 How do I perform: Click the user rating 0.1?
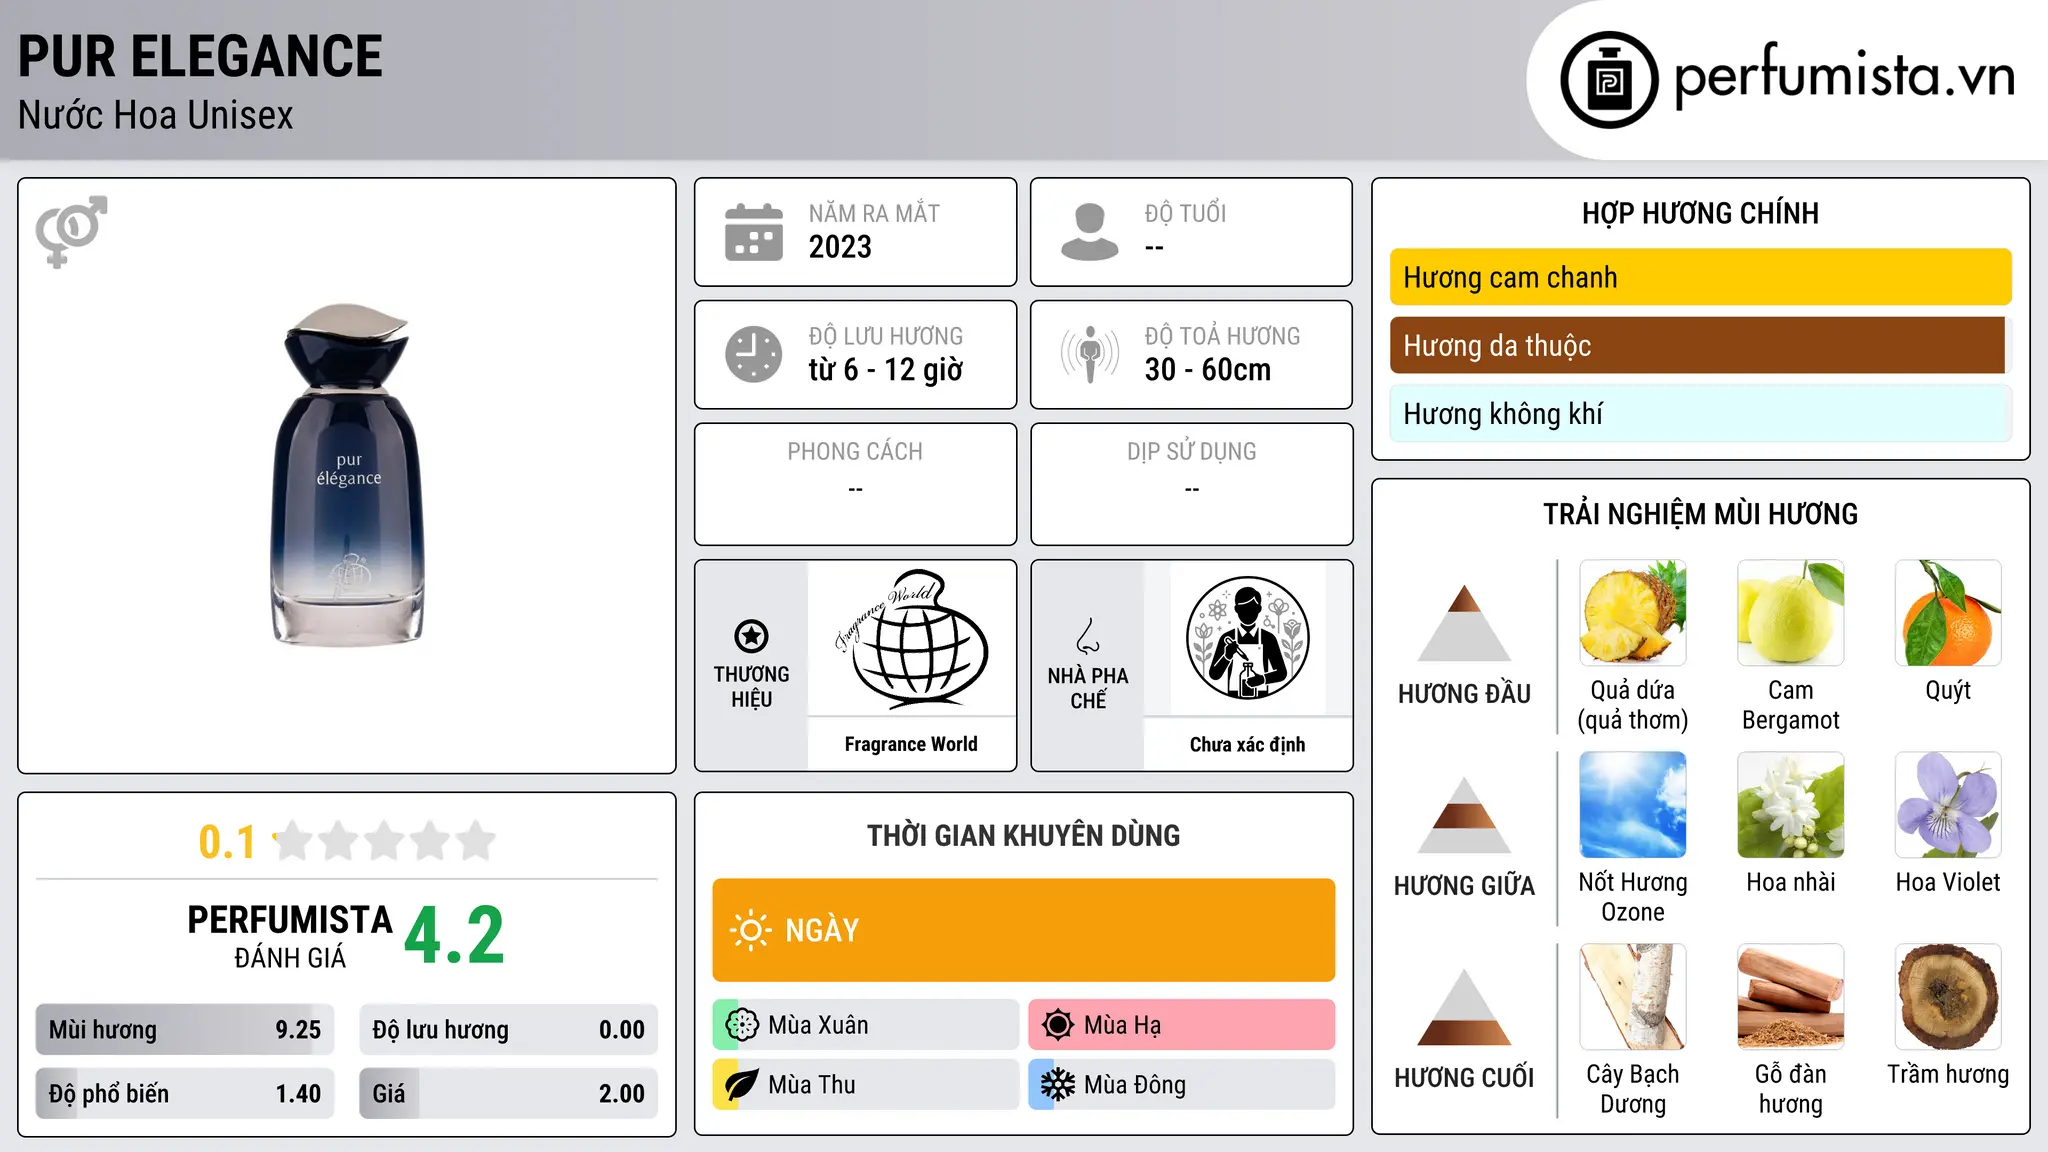point(227,842)
